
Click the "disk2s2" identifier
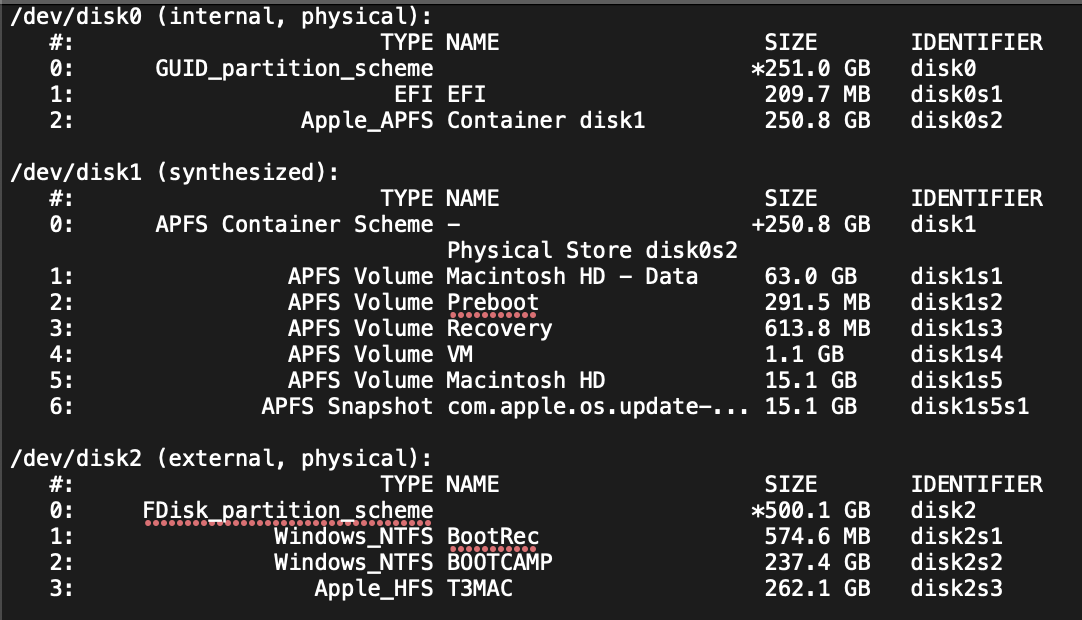[956, 563]
